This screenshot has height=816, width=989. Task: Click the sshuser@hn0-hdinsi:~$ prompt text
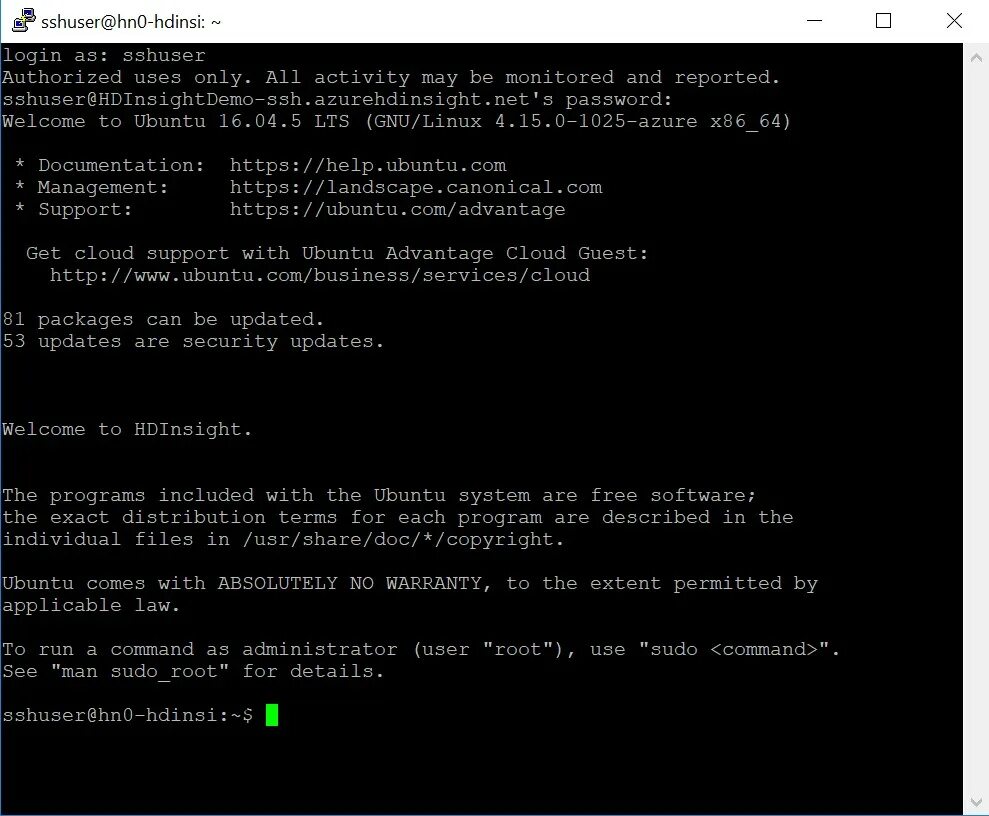click(x=127, y=715)
